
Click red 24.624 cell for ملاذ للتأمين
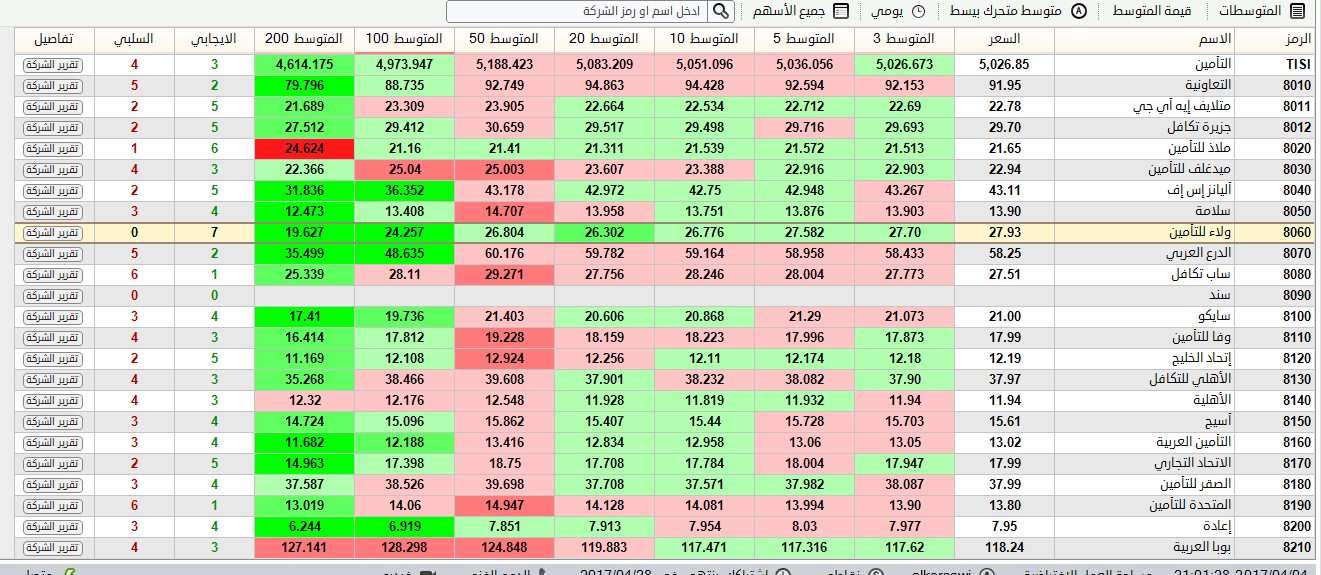pos(304,149)
